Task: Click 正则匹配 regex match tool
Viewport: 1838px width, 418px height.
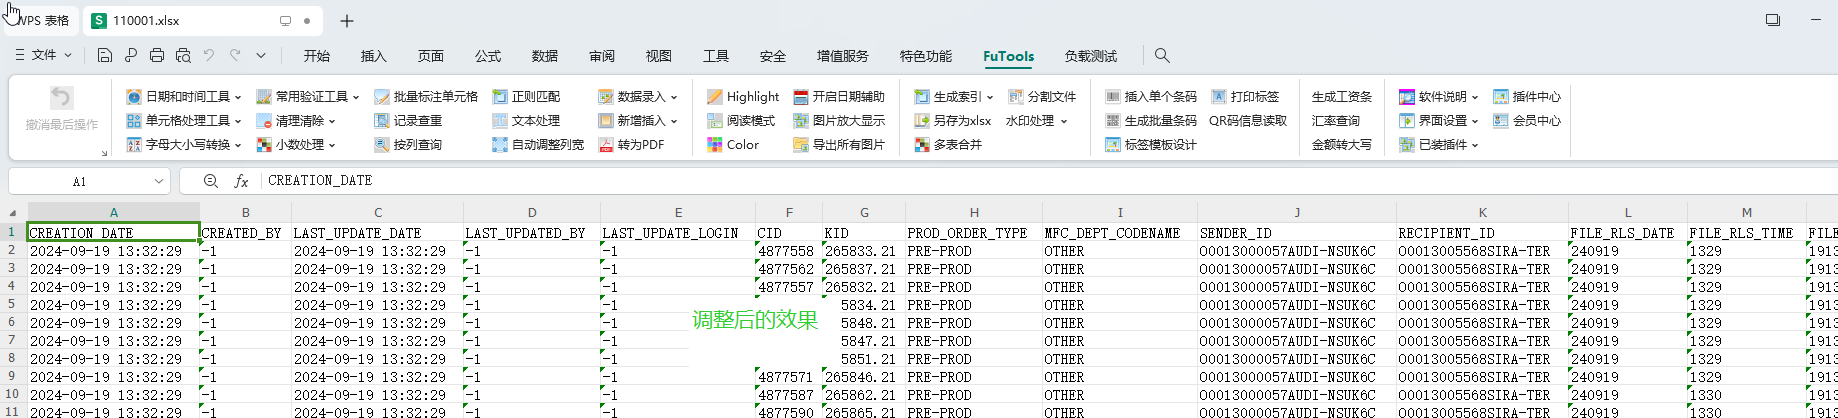Action: (526, 97)
